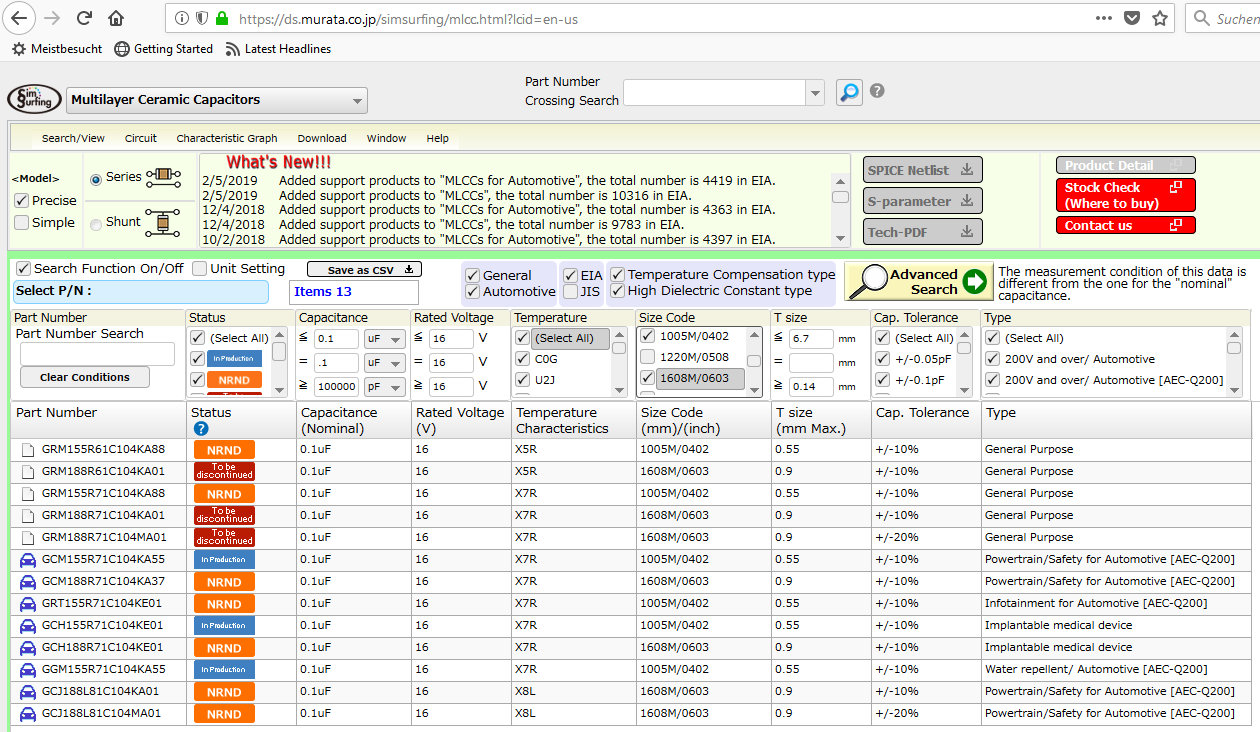
Task: Open the Search/View menu
Action: 73,138
